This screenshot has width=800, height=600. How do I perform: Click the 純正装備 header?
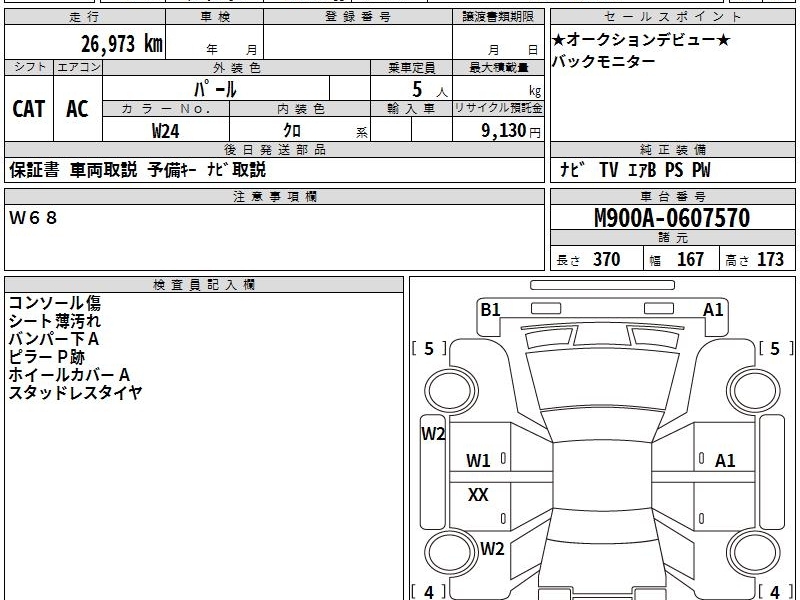[673, 149]
